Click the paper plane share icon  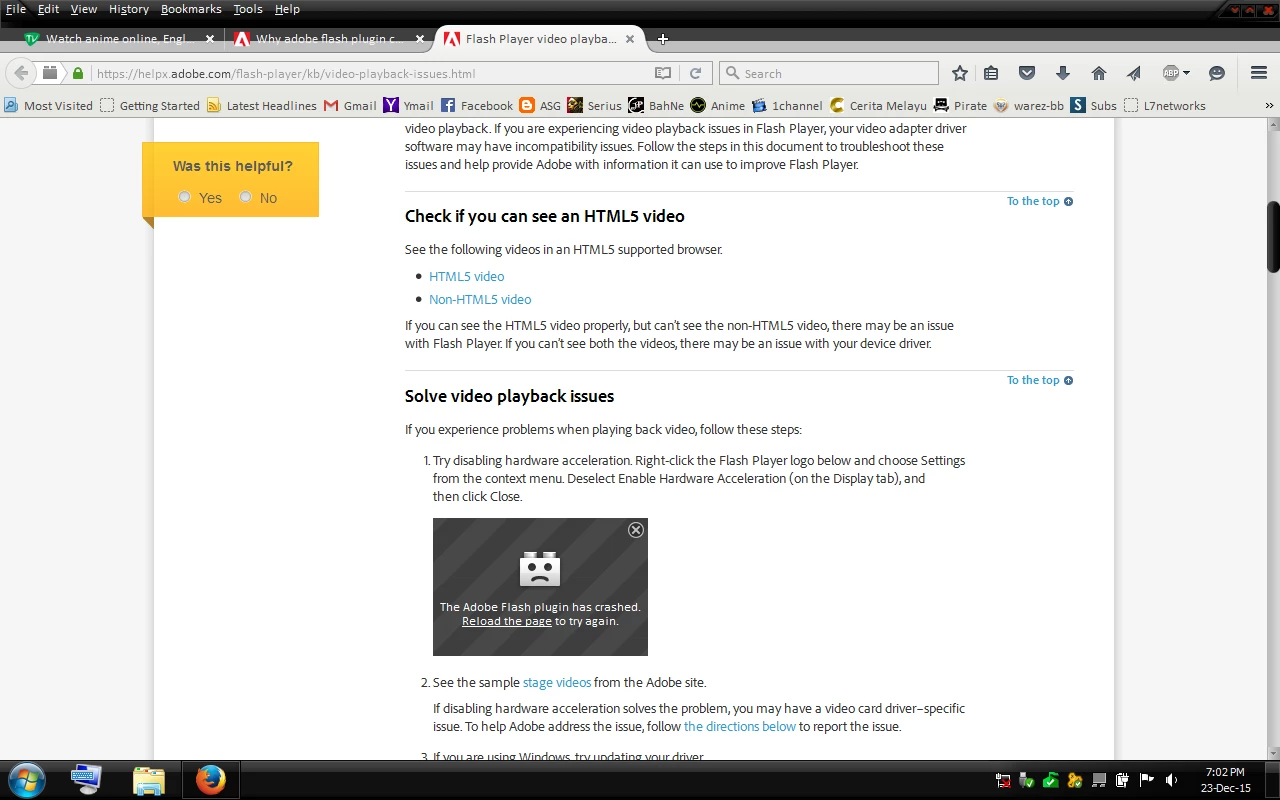point(1134,73)
